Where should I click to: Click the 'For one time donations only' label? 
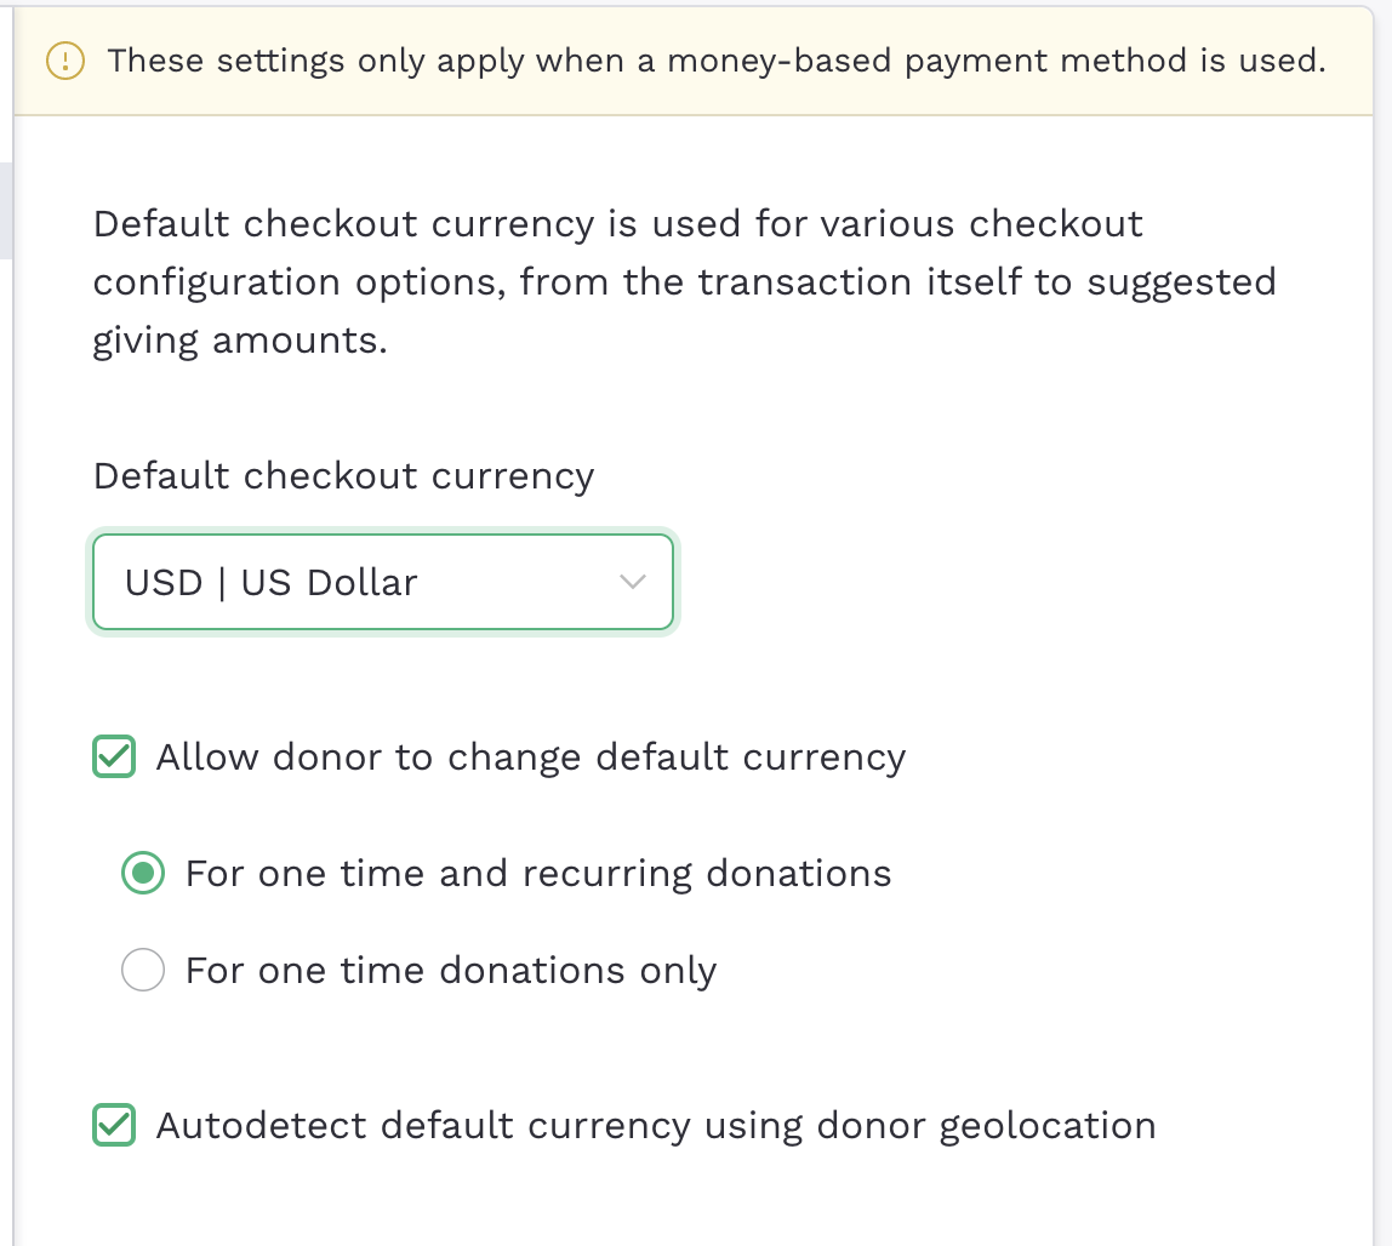pos(451,971)
